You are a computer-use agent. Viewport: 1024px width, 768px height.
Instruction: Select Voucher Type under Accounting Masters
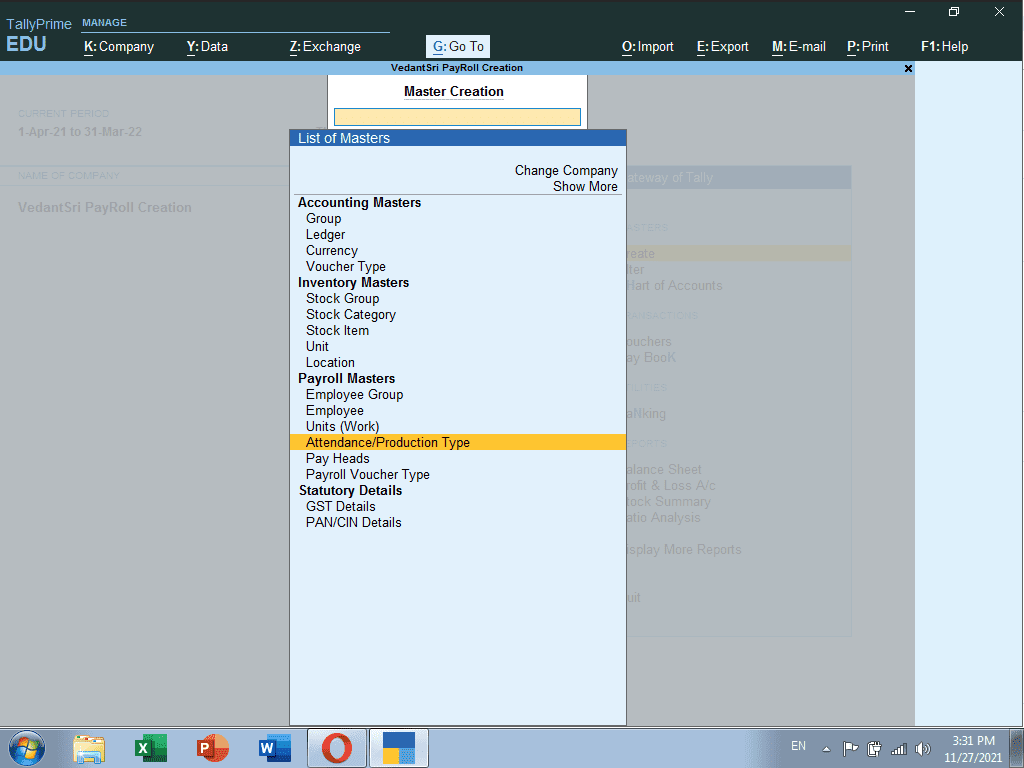345,266
